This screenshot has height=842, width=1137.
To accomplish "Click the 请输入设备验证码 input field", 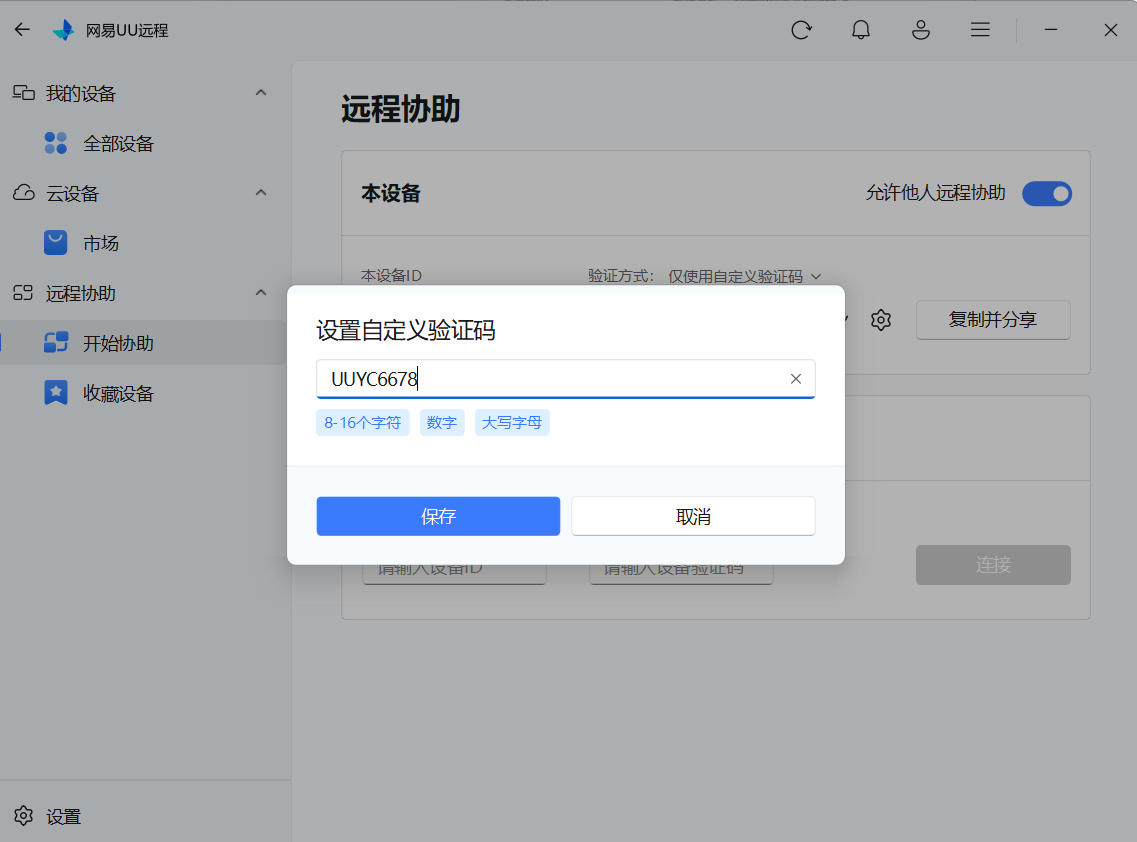I will 681,573.
